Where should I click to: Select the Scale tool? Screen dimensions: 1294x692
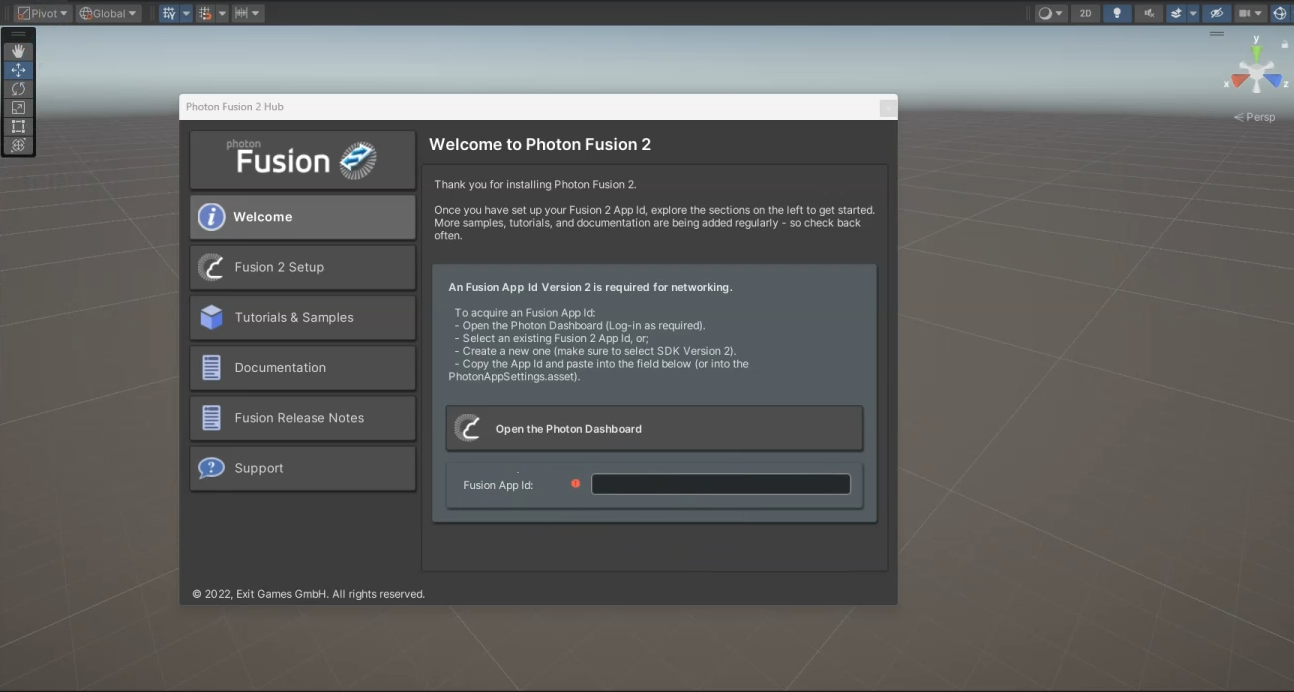pyautogui.click(x=18, y=108)
